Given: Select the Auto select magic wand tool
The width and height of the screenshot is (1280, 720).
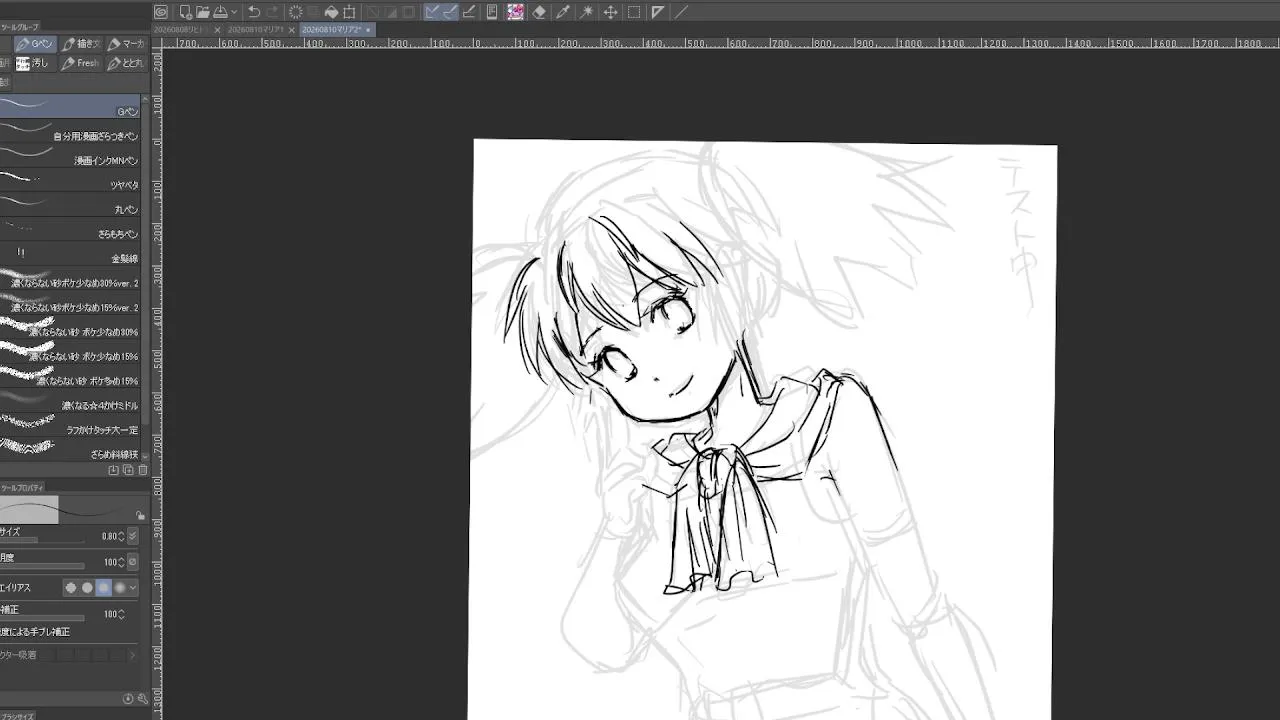Looking at the screenshot, I should pyautogui.click(x=587, y=12).
